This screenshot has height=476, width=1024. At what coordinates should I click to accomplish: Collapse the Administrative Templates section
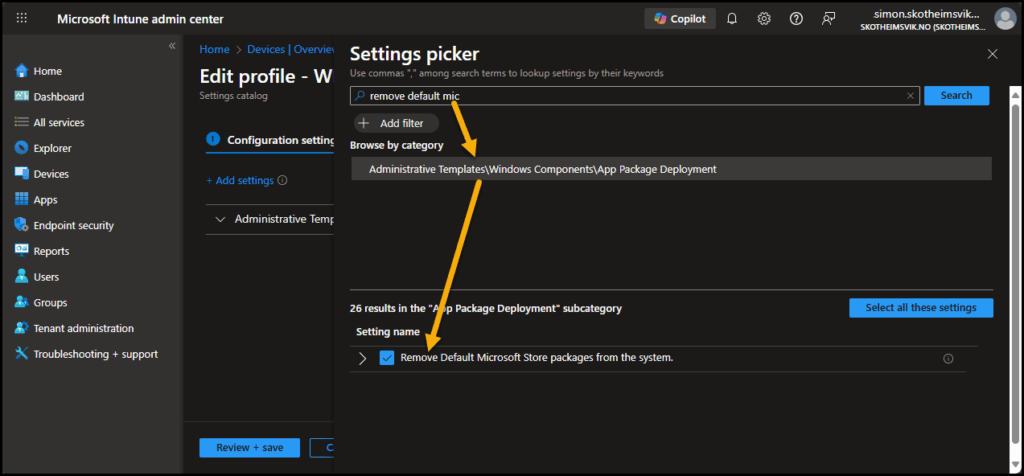220,219
